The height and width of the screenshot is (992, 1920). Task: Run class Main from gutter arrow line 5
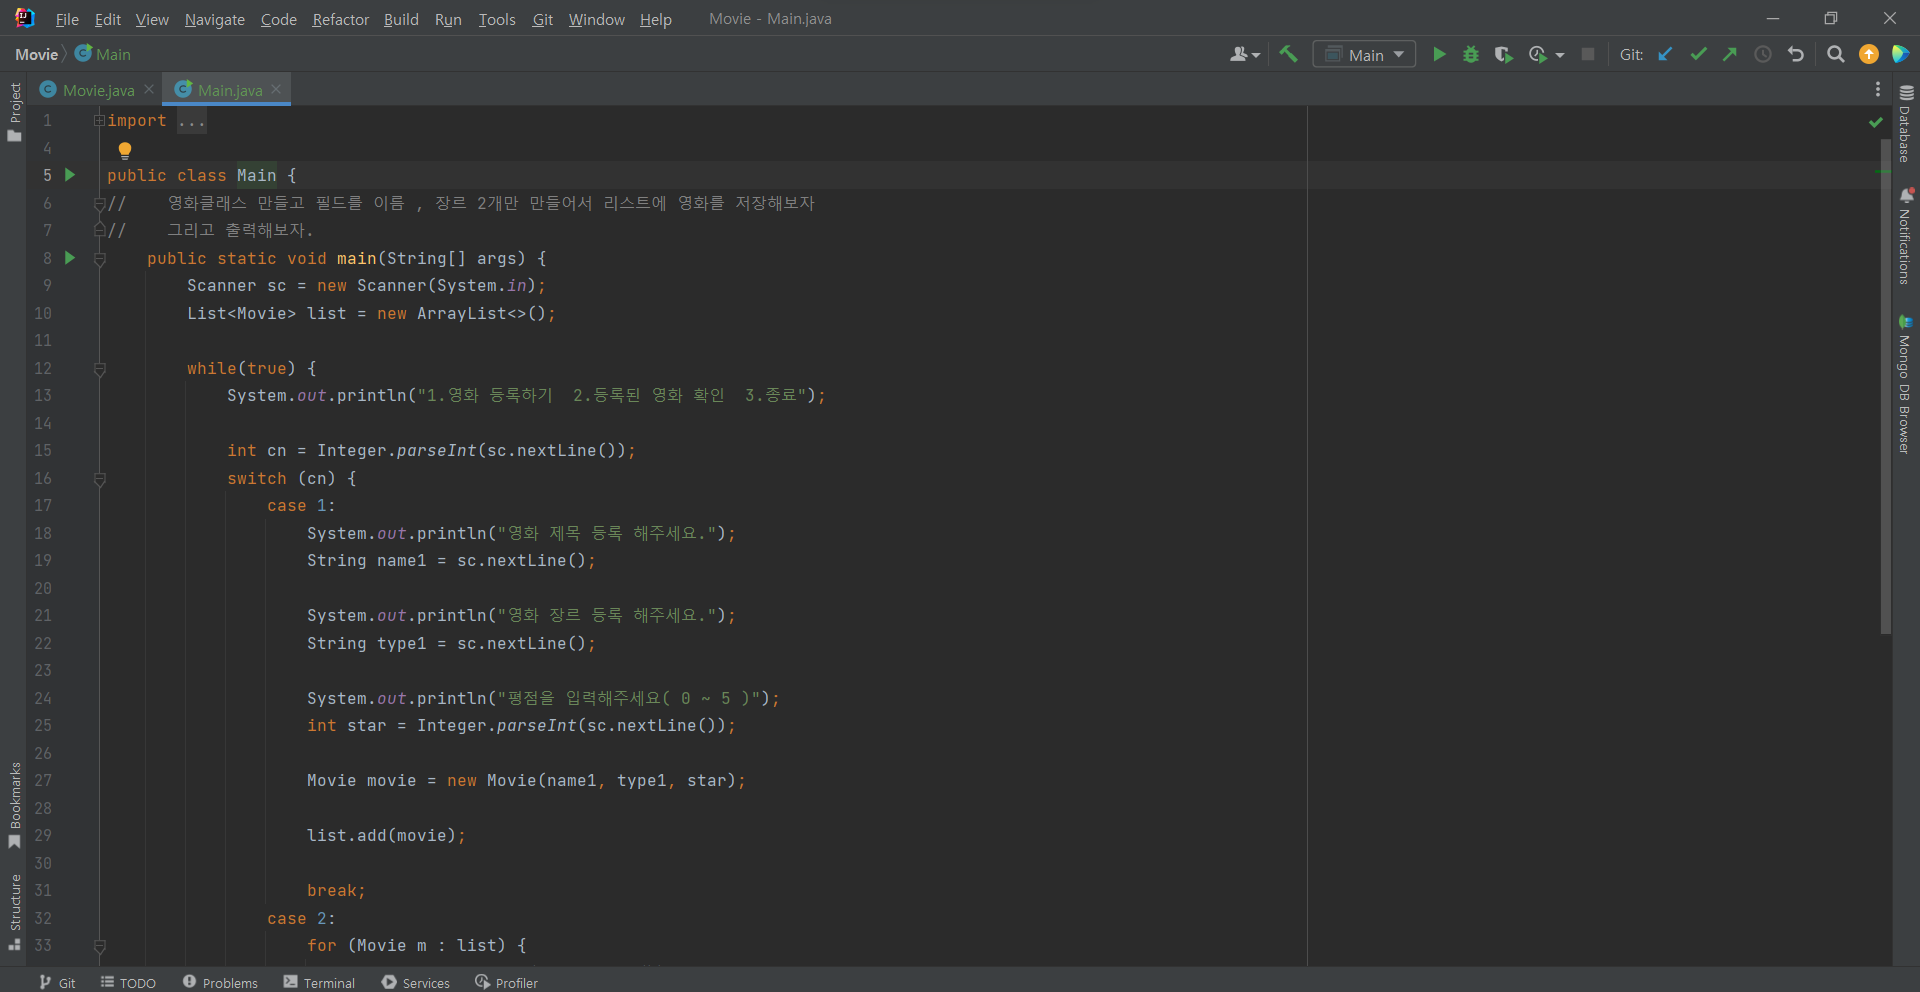[x=70, y=175]
